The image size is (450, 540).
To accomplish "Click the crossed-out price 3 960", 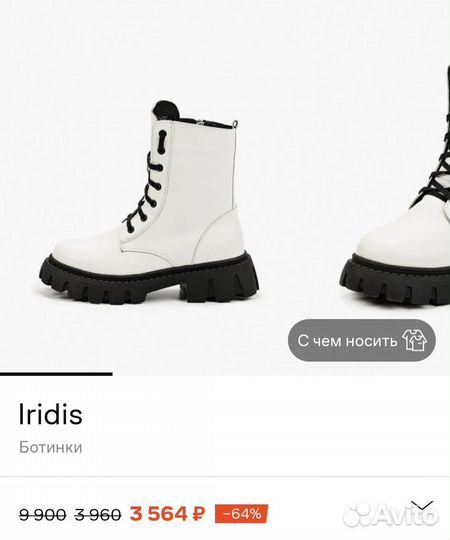I will tap(98, 515).
